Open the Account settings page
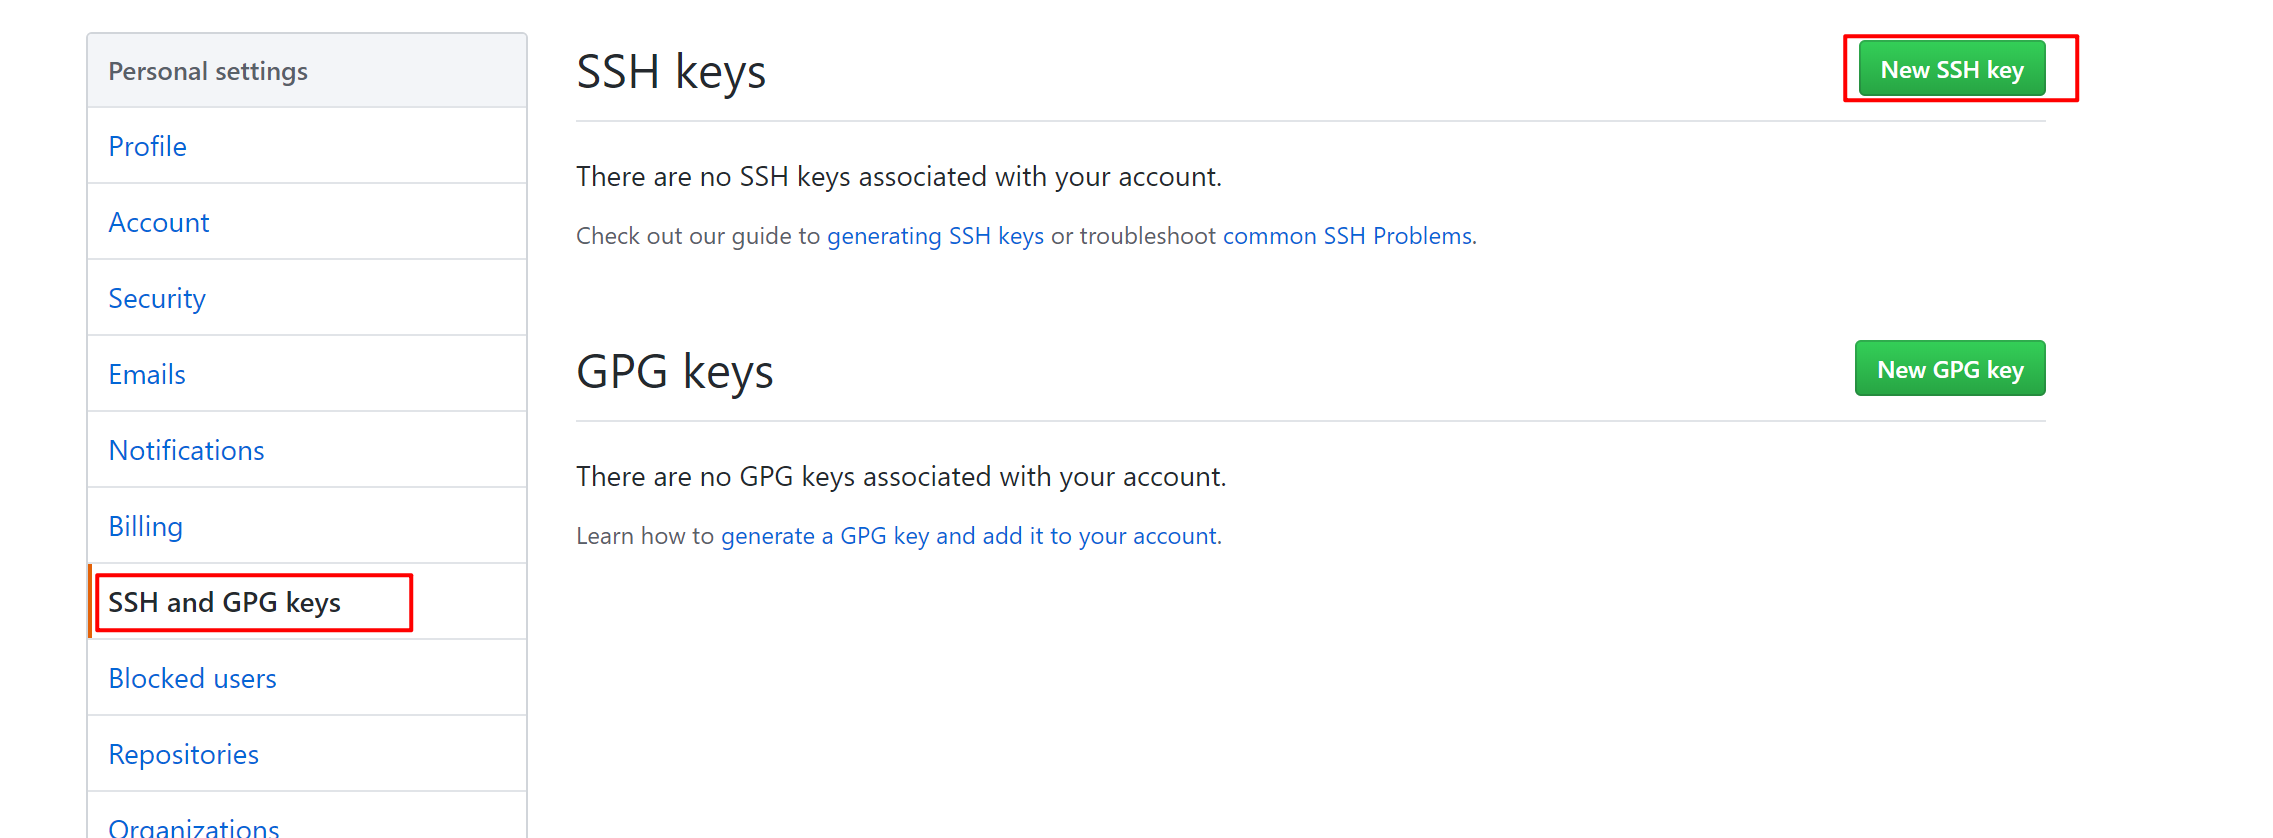 pos(159,222)
